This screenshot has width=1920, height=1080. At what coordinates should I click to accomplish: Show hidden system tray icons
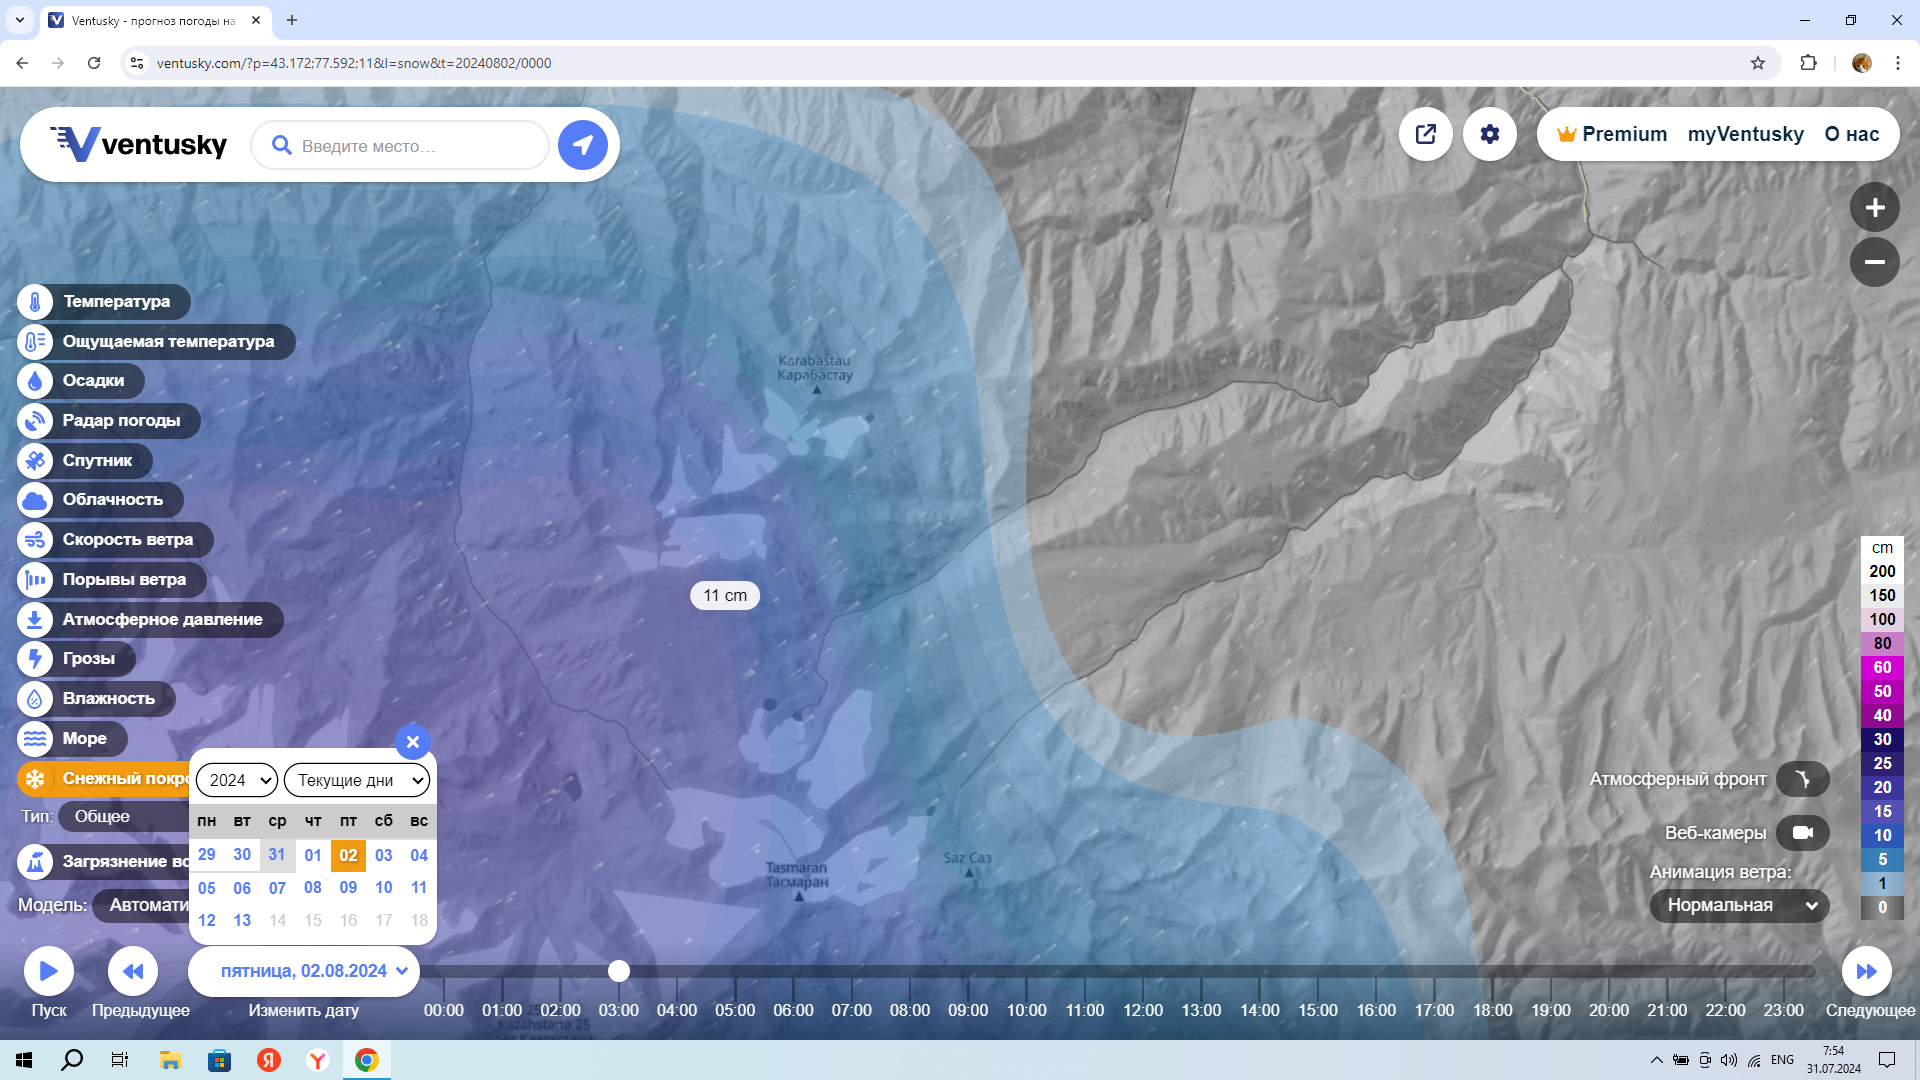pos(1657,1060)
